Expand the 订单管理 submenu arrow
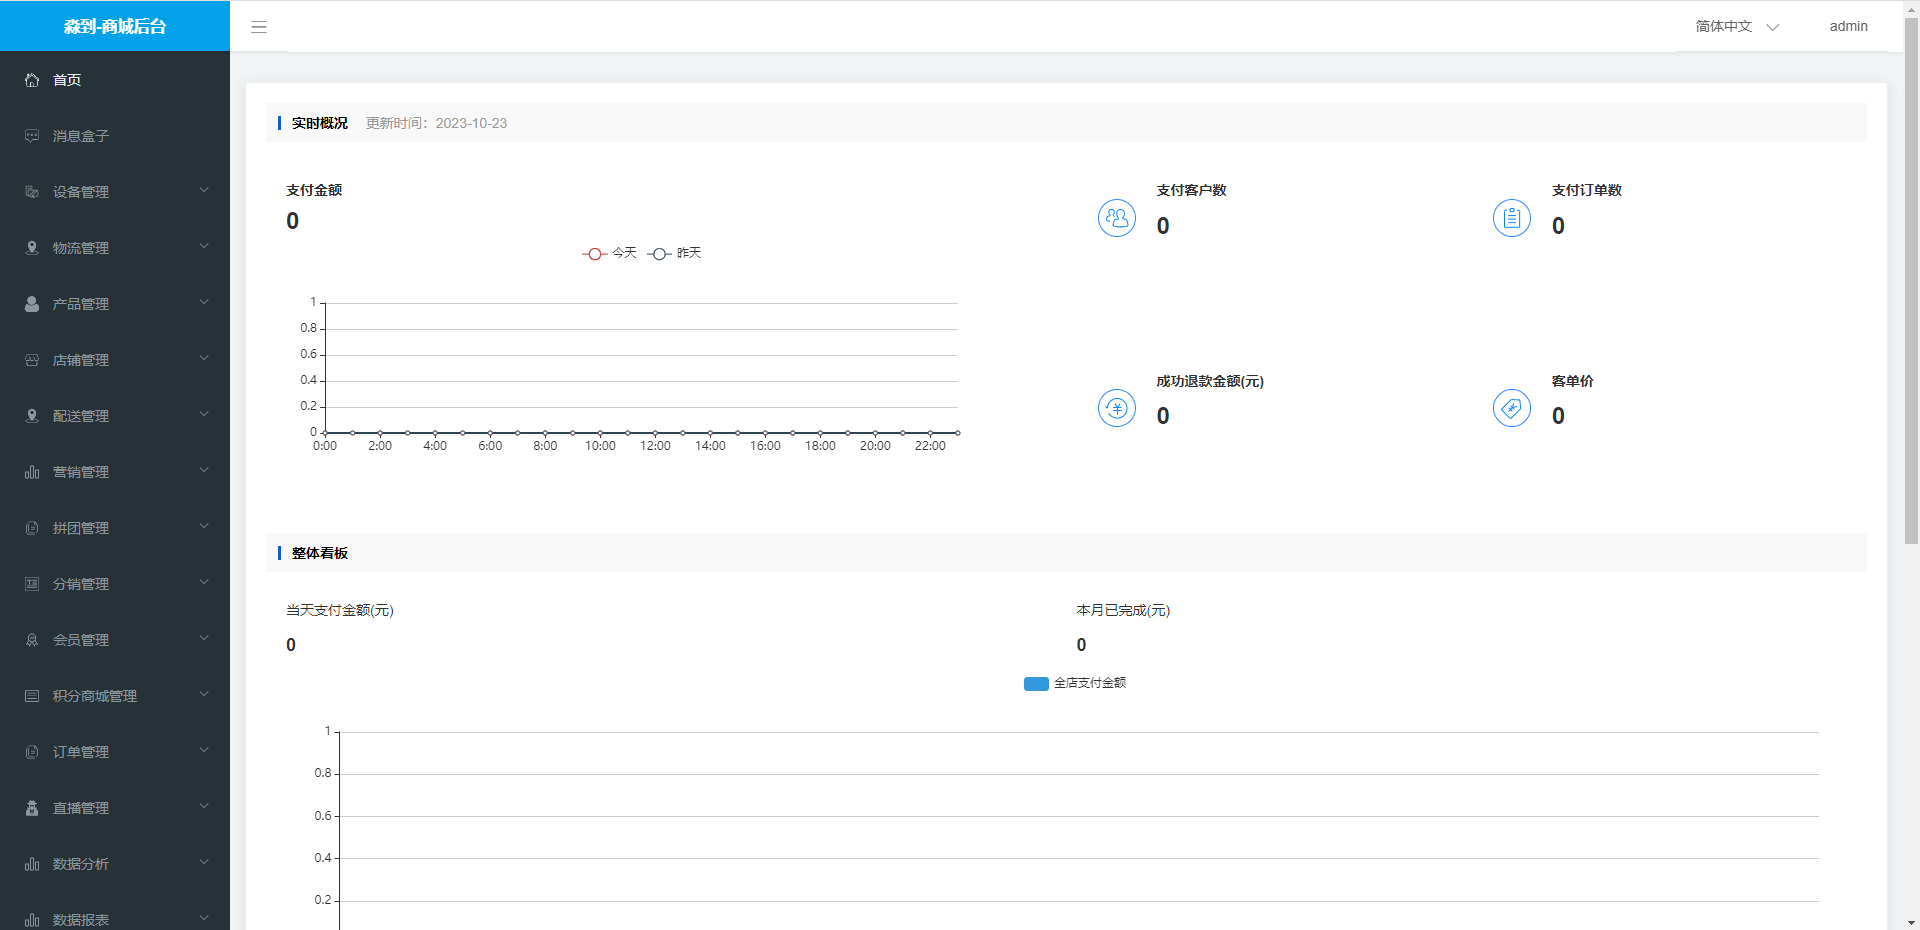1920x930 pixels. coord(204,750)
